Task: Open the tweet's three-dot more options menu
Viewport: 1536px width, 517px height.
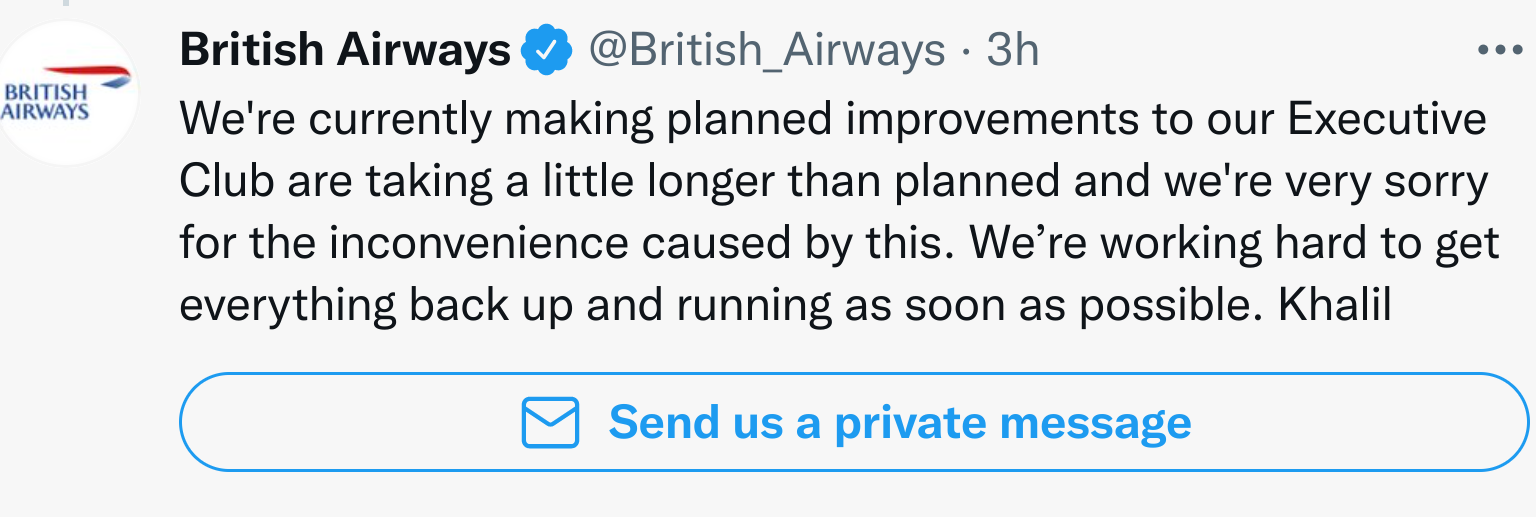Action: coord(1498,50)
